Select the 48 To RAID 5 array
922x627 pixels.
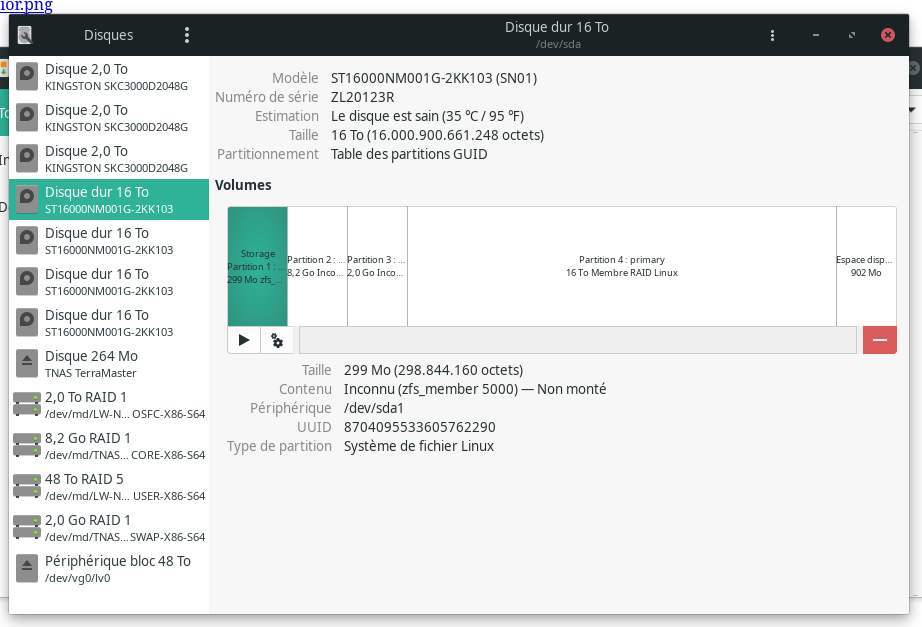click(x=108, y=487)
